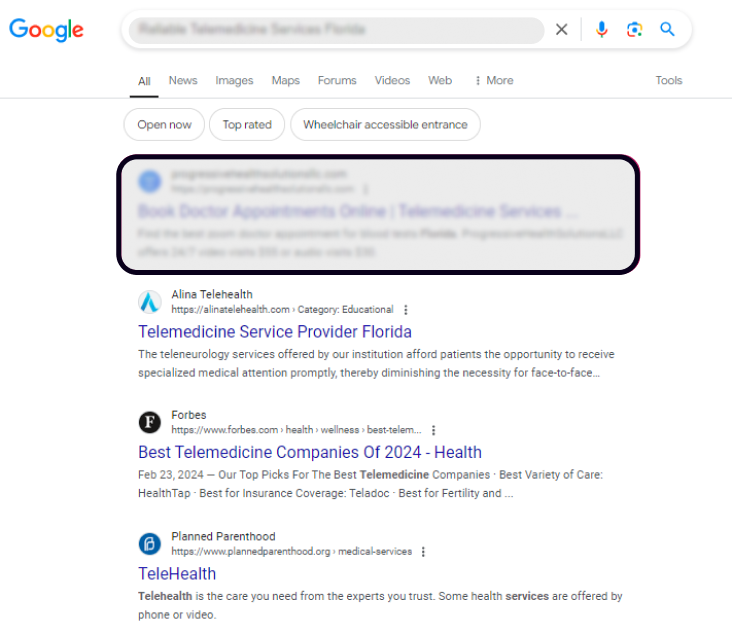The width and height of the screenshot is (732, 638).
Task: Open options menu for Alina Telehealth result
Action: pyautogui.click(x=405, y=310)
